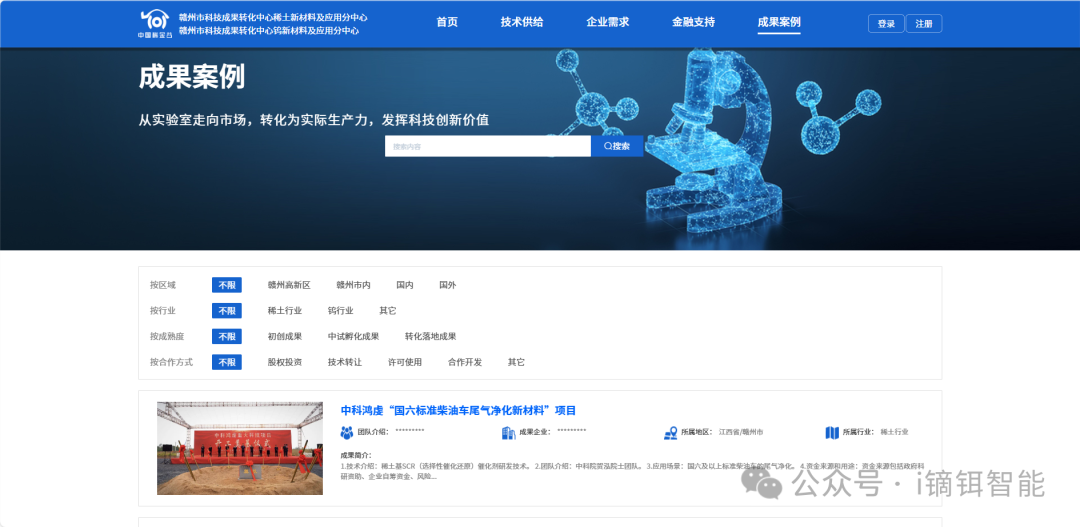The height and width of the screenshot is (527, 1080).
Task: Select 中试孵化成果 maturity filter
Action: pyautogui.click(x=353, y=337)
